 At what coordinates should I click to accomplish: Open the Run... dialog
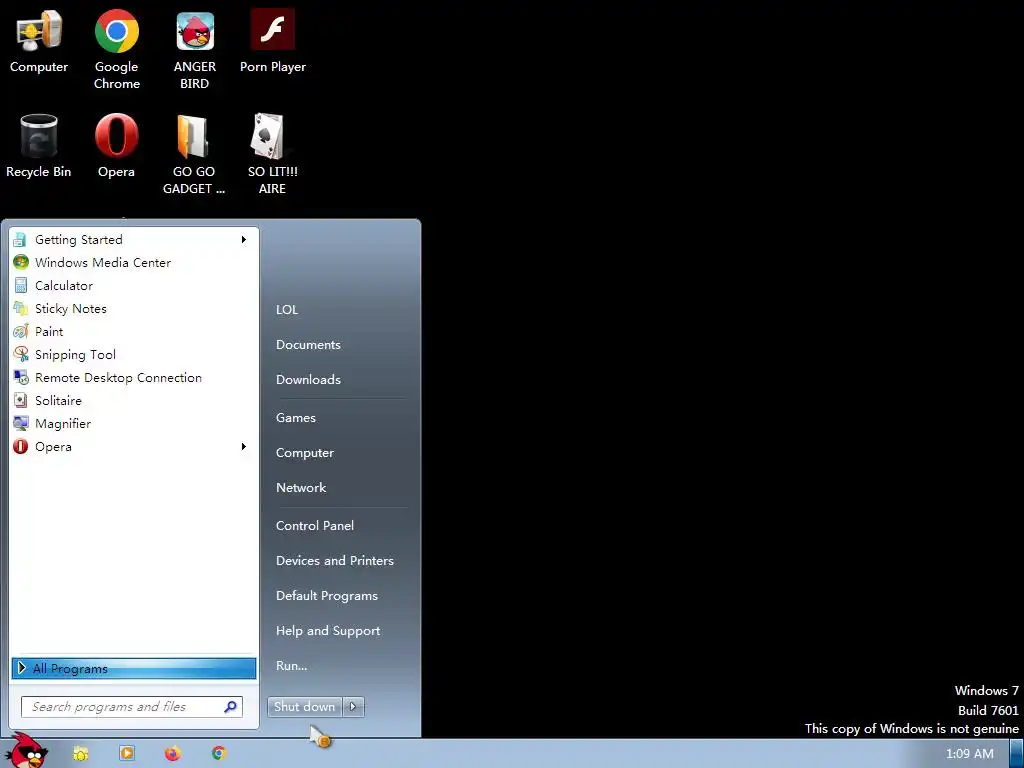[291, 666]
